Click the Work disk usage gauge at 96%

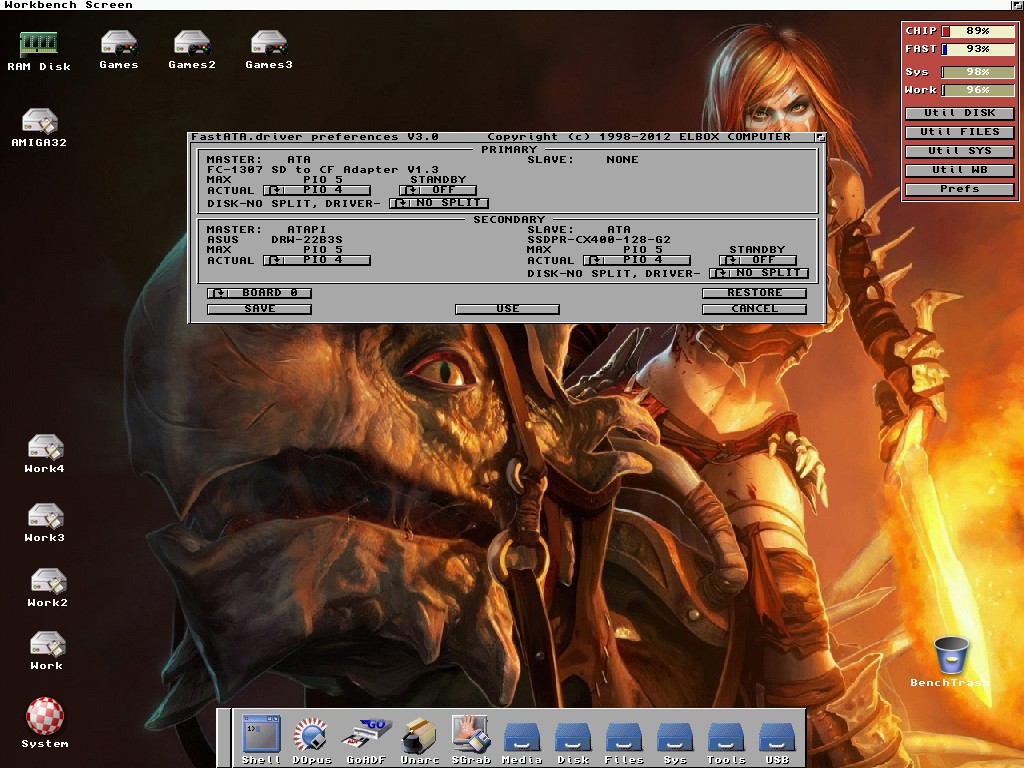pos(978,90)
